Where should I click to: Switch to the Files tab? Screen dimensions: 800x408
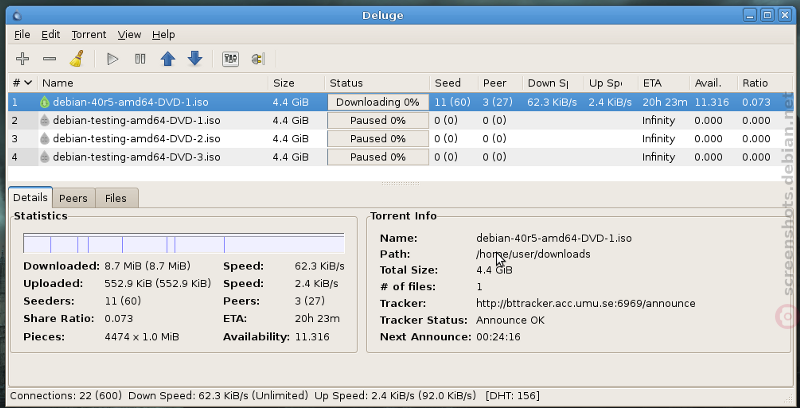[x=116, y=198]
